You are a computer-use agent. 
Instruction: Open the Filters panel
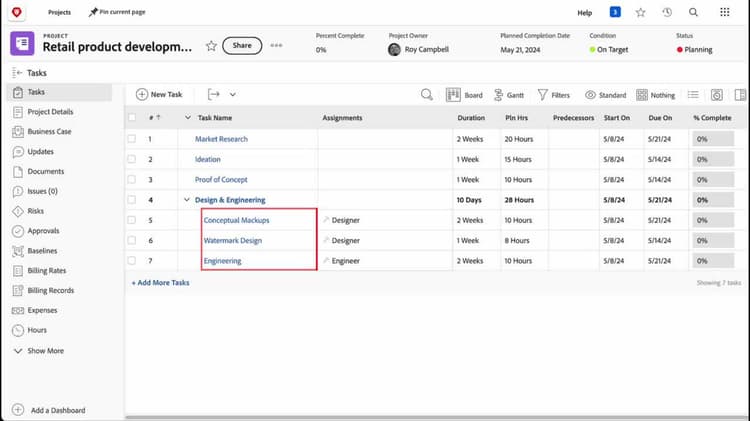pos(554,95)
